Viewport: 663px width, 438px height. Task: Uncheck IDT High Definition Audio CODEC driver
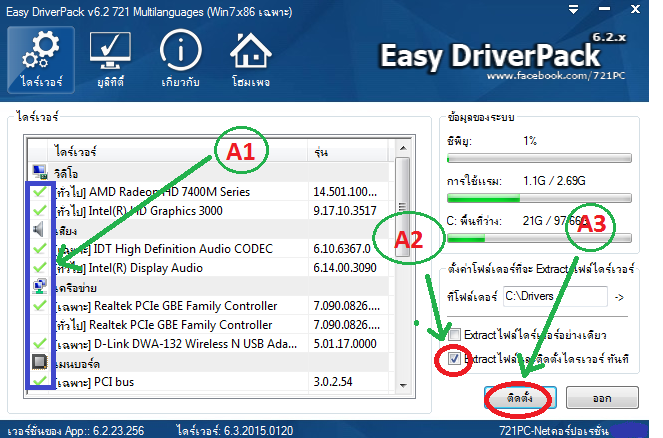click(x=40, y=248)
